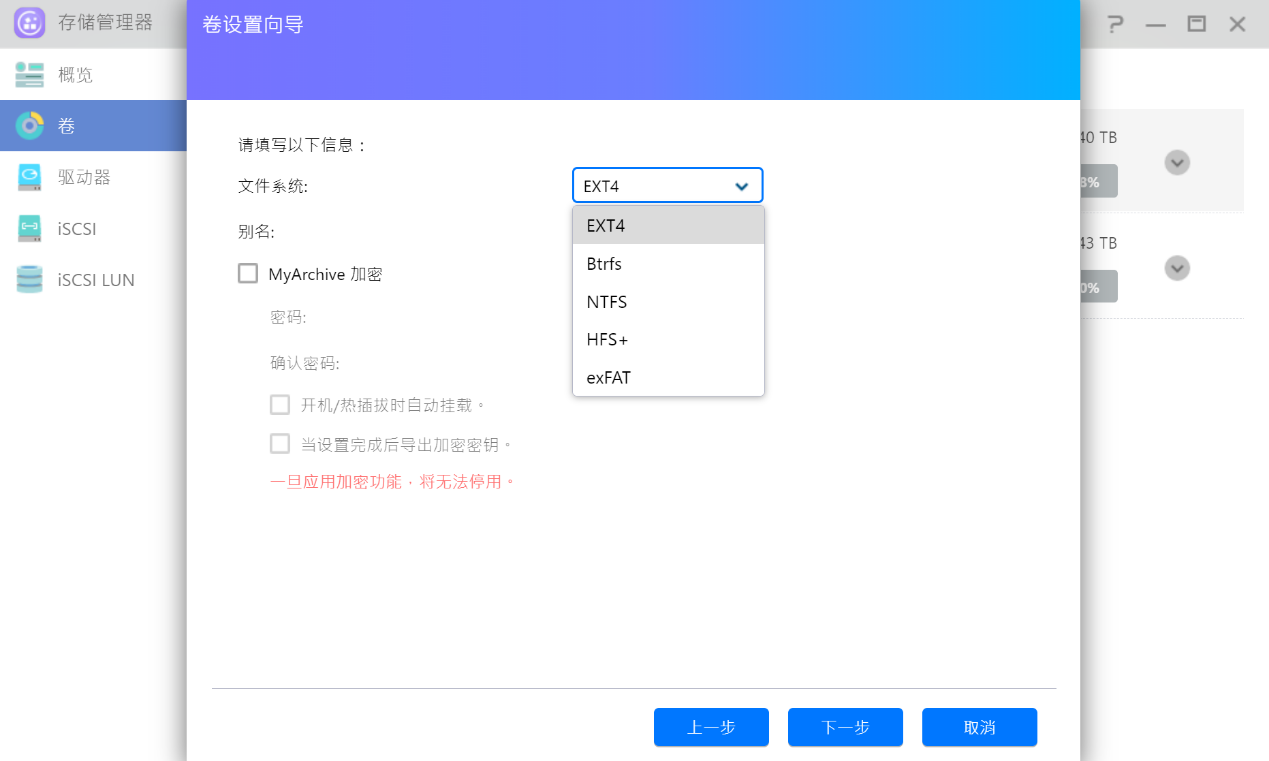Click the 上一步 previous button
Screen dimensions: 1269x761
(x=711, y=727)
